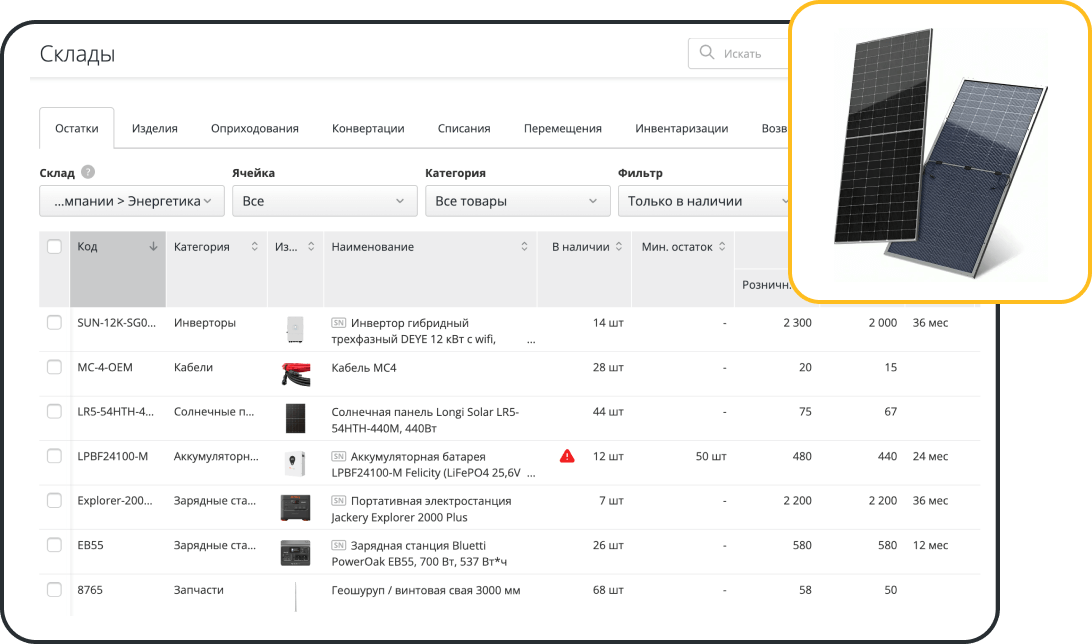The width and height of the screenshot is (1092, 644).
Task: Click sort chevrons on В наличии column
Action: pos(620,245)
